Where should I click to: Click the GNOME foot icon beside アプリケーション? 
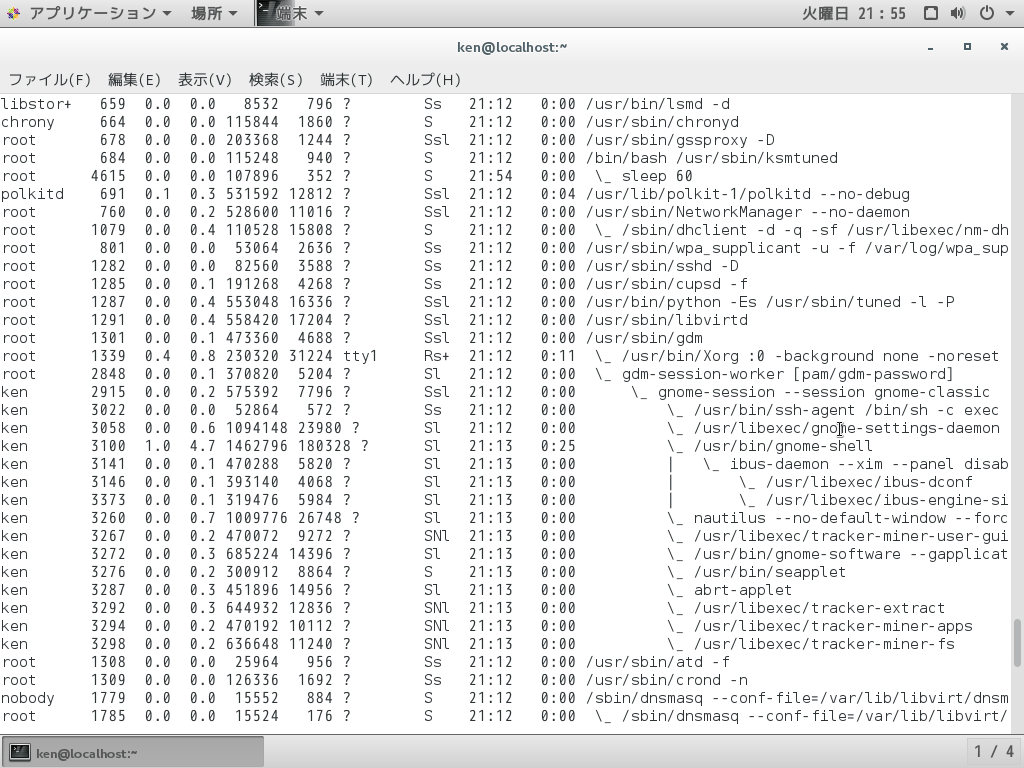14,13
